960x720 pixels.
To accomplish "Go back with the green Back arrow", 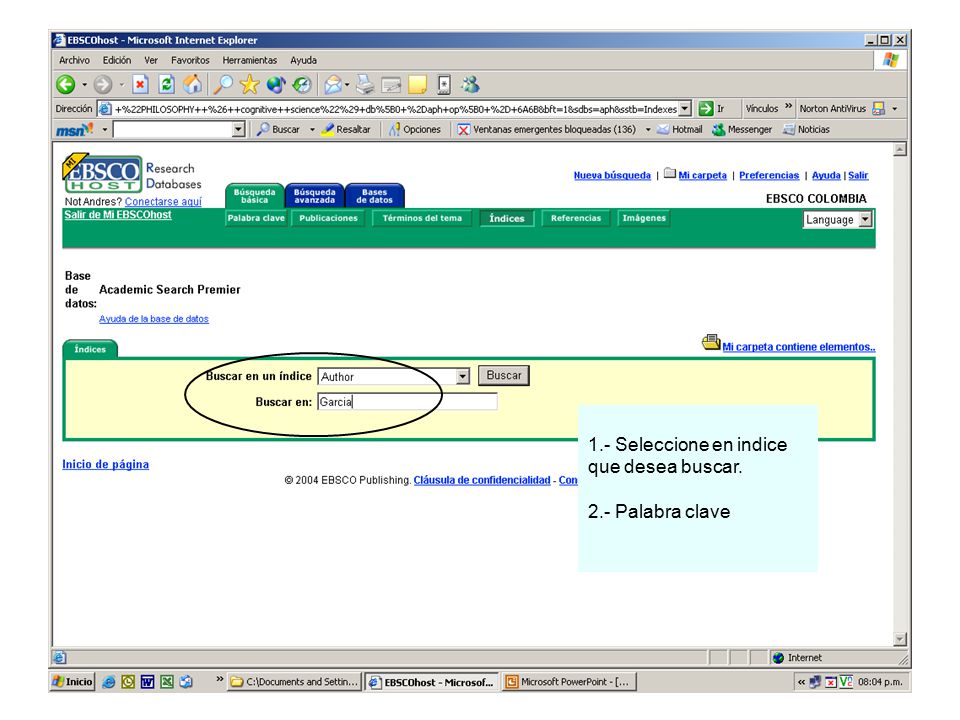I will pos(66,84).
